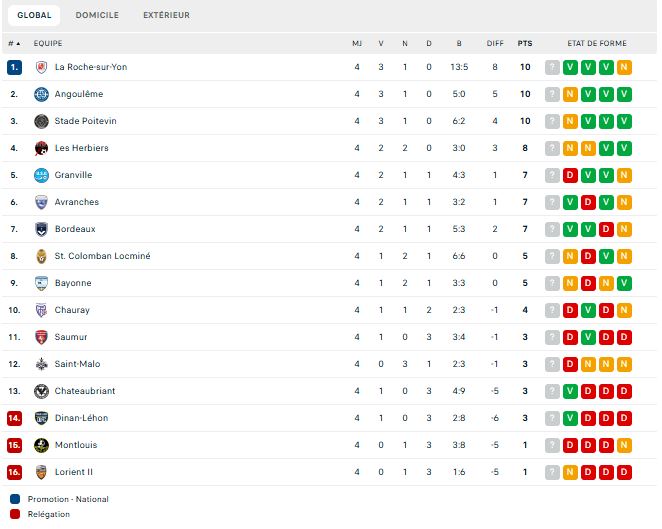Viewport: 662px width, 529px height.
Task: Click Montlouis team logo
Action: pos(41,445)
